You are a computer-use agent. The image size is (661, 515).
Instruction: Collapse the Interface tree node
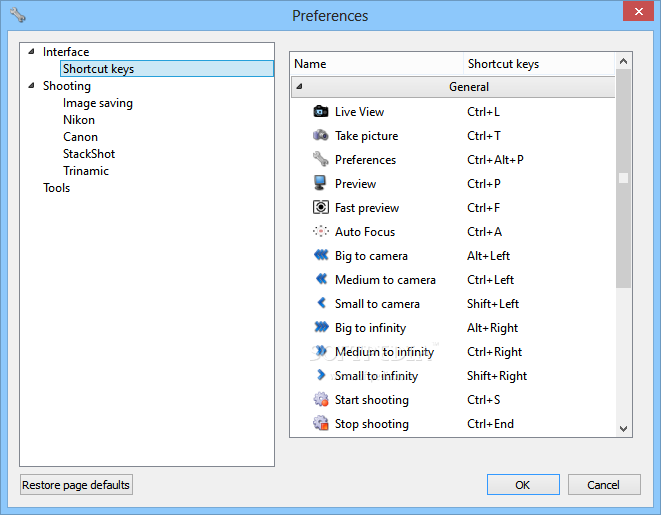point(31,51)
